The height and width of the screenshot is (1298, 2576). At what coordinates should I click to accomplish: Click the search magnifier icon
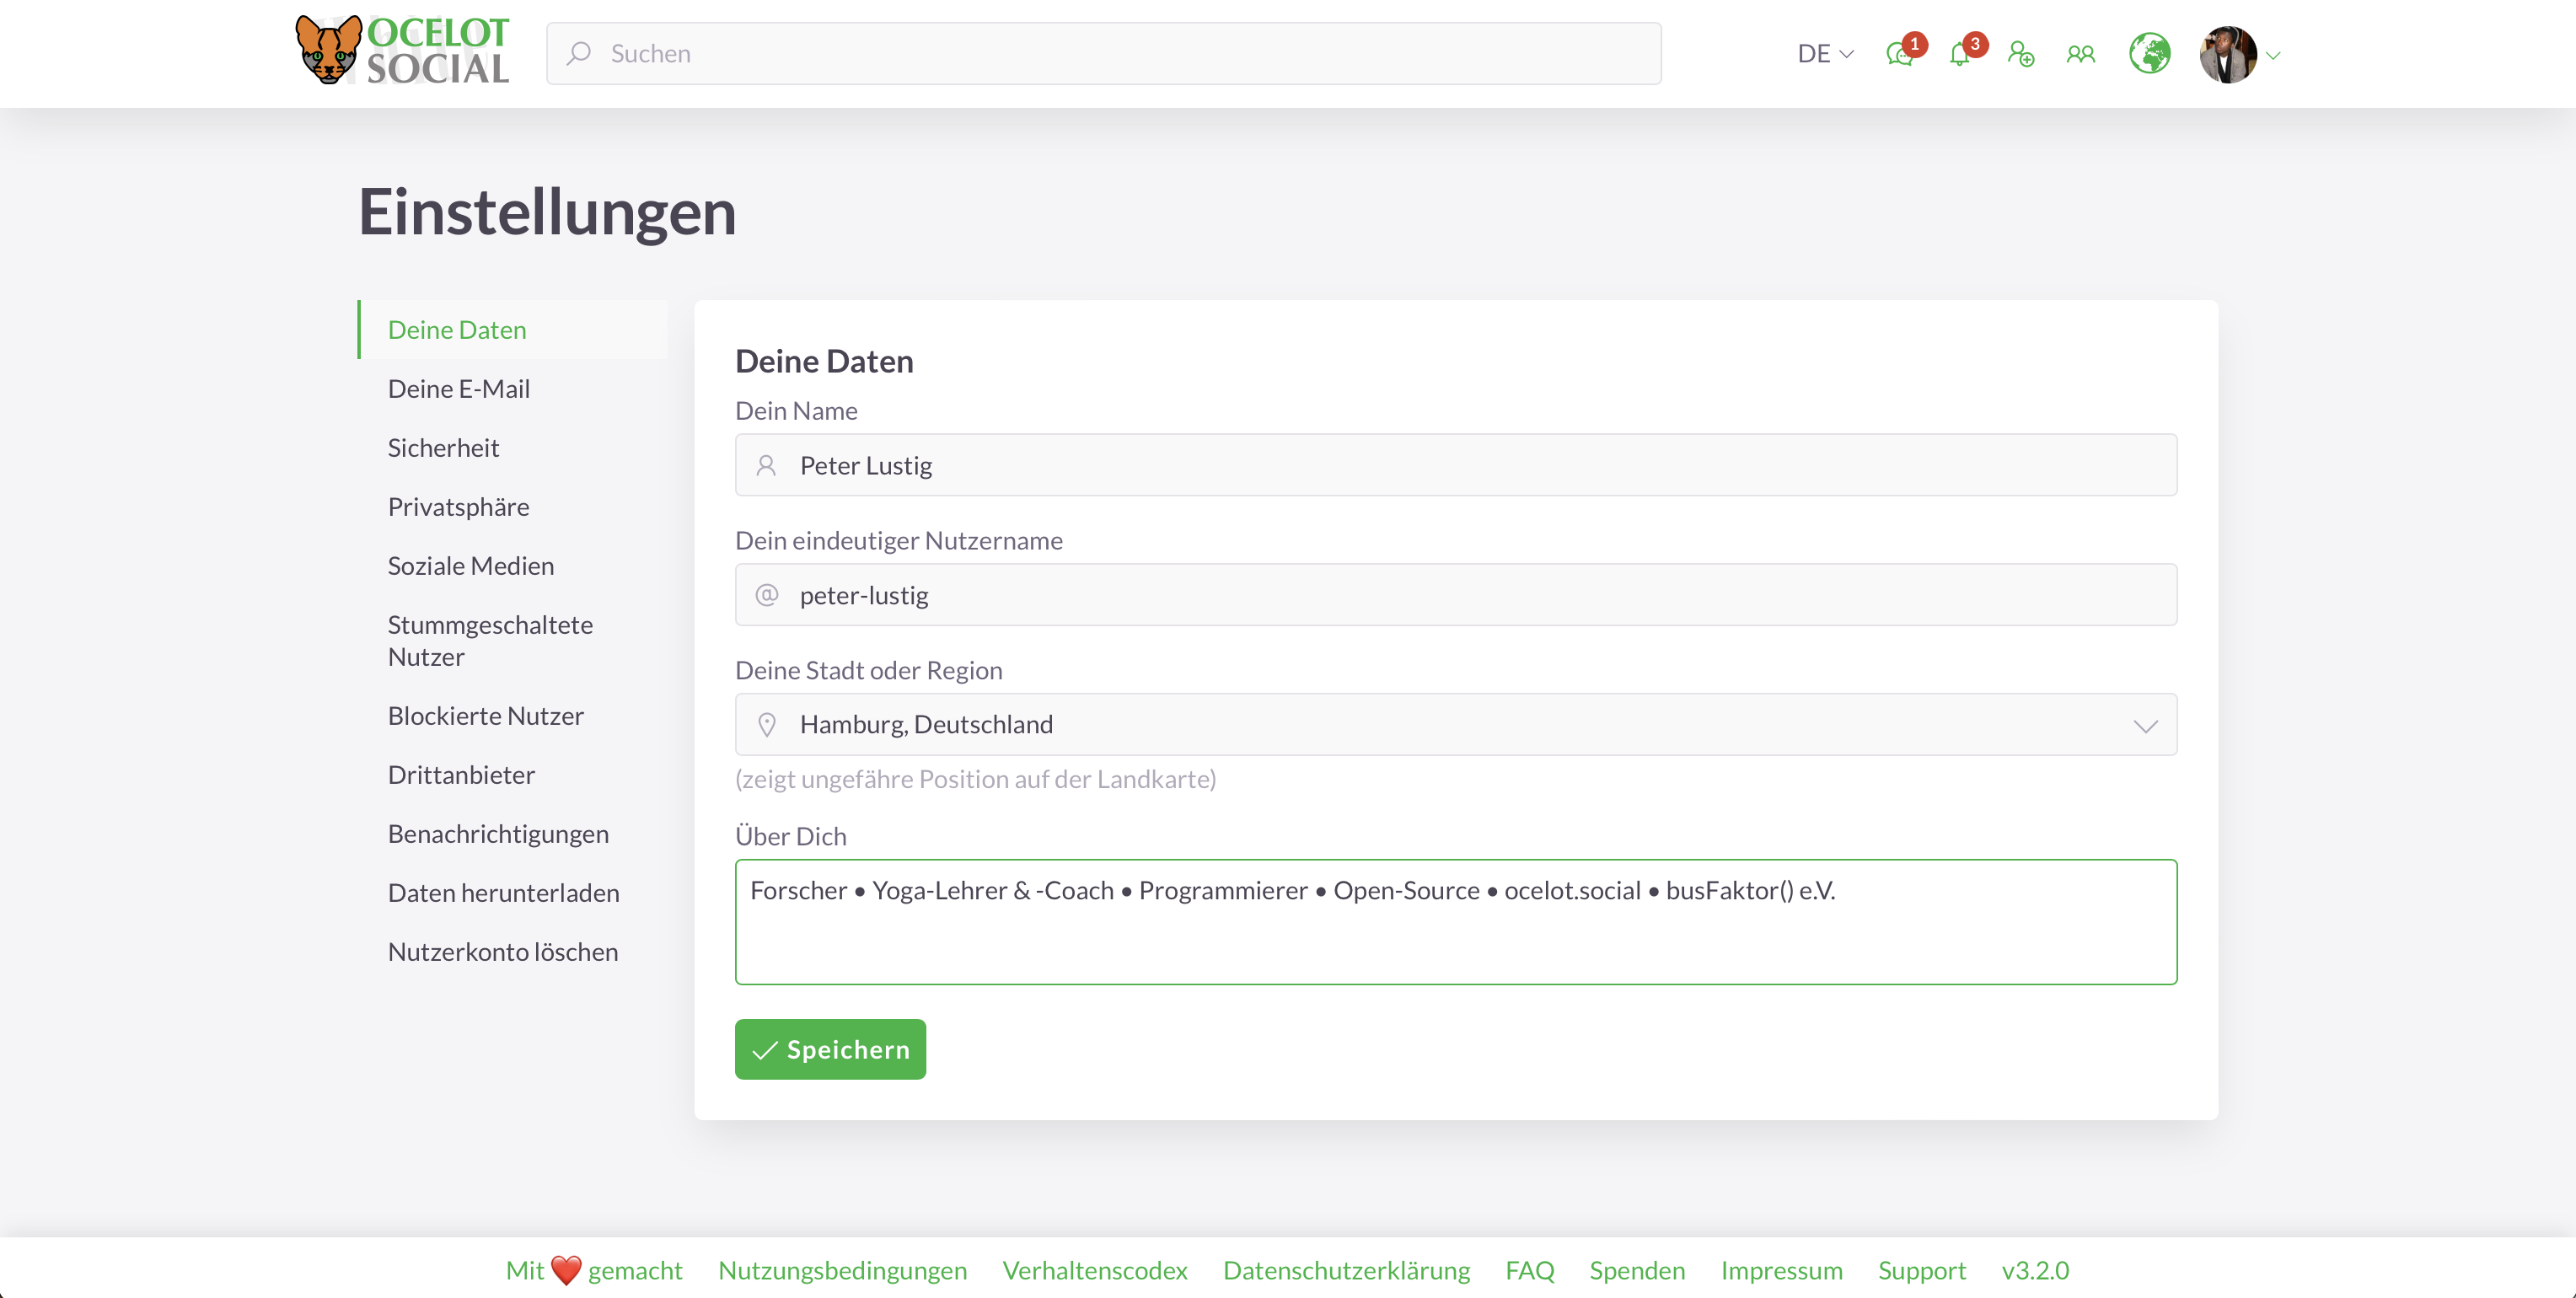(580, 53)
